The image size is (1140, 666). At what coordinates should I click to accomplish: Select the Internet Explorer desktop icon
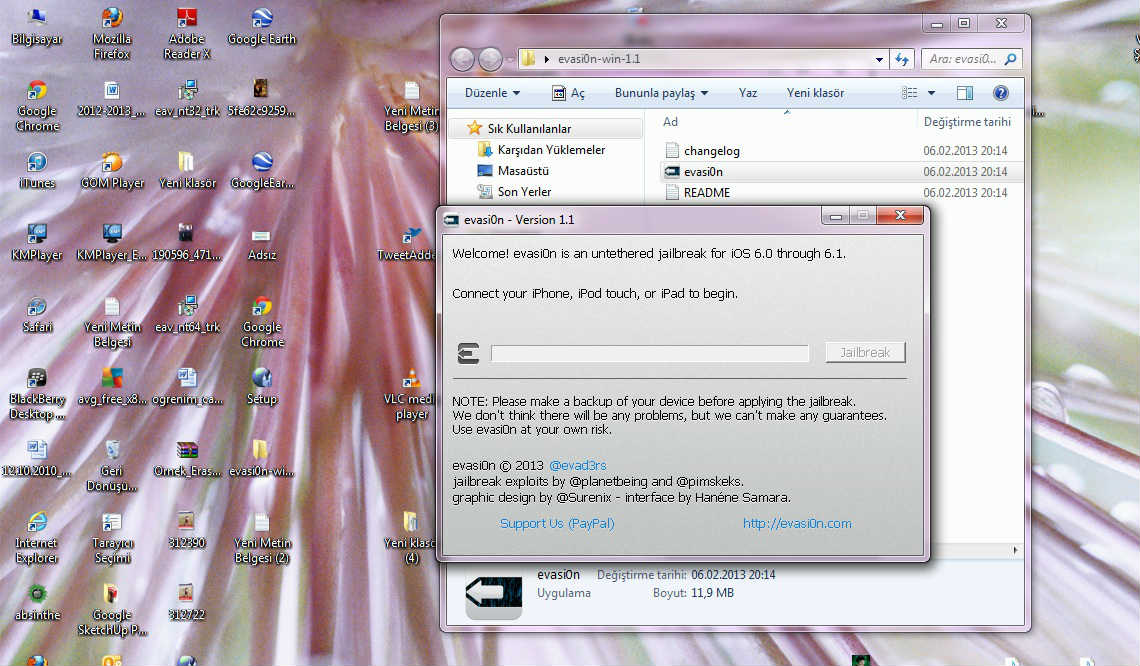pyautogui.click(x=36, y=538)
